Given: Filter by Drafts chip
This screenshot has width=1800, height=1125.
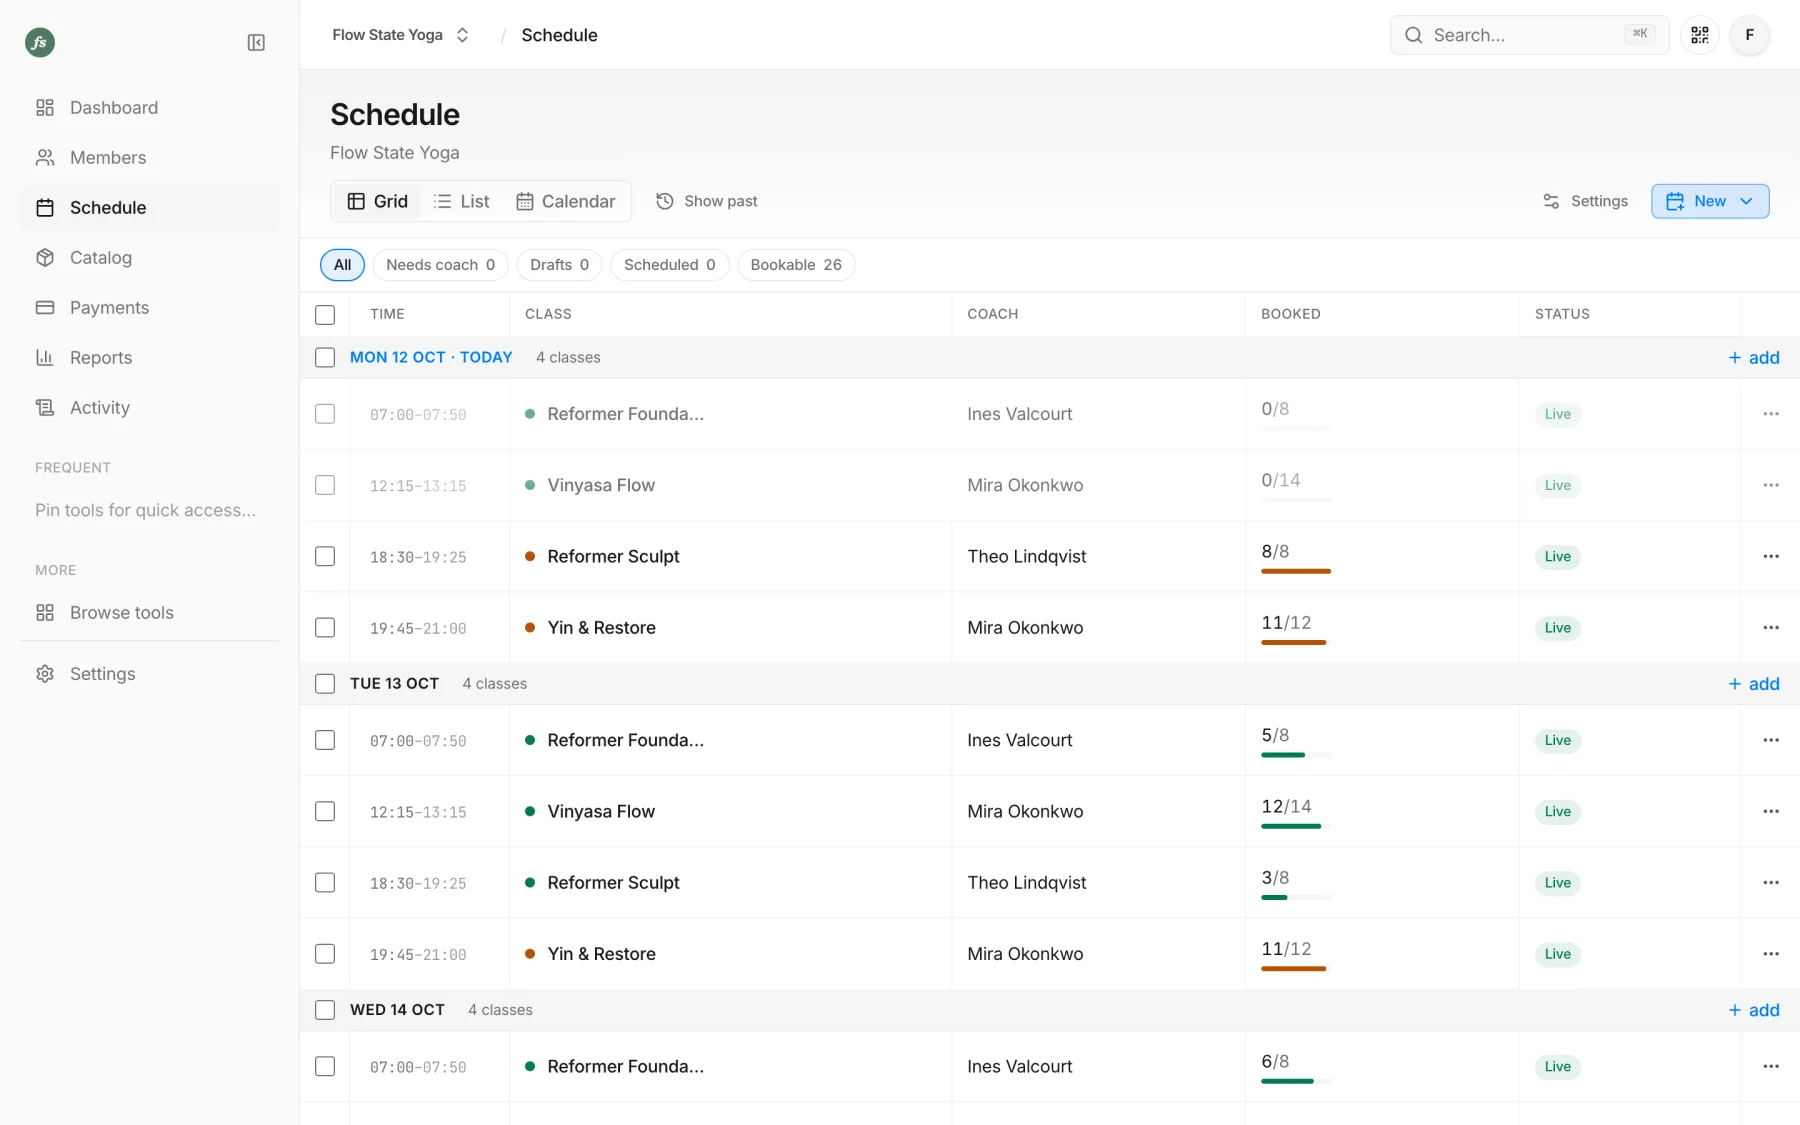Looking at the screenshot, I should 559,265.
